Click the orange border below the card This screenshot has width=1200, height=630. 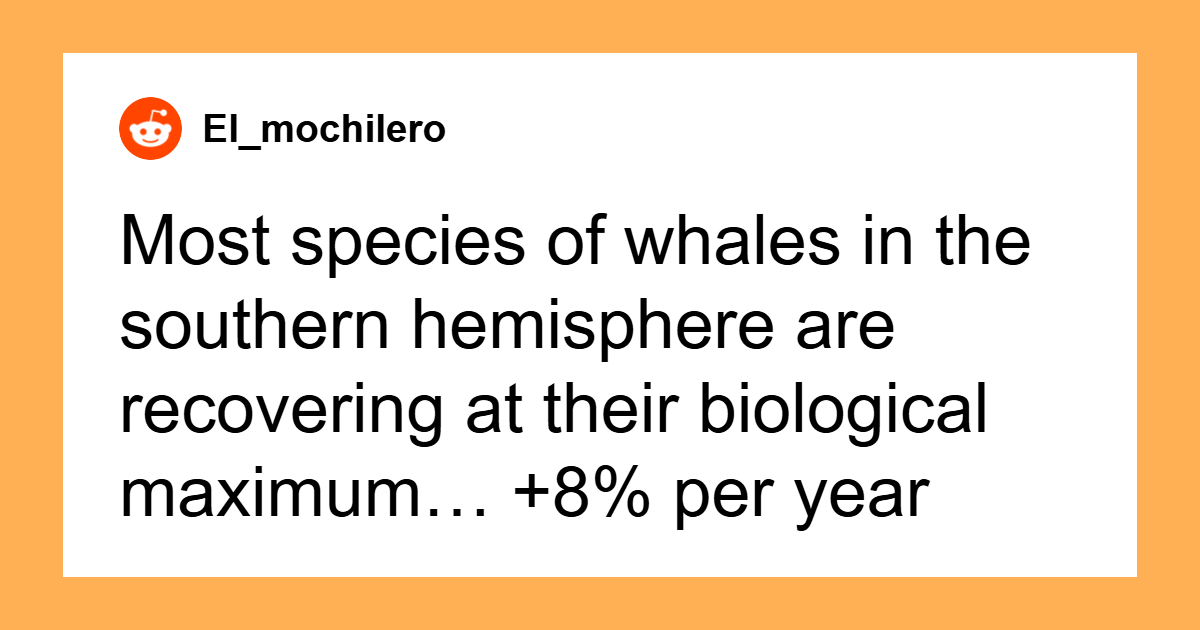coord(600,604)
